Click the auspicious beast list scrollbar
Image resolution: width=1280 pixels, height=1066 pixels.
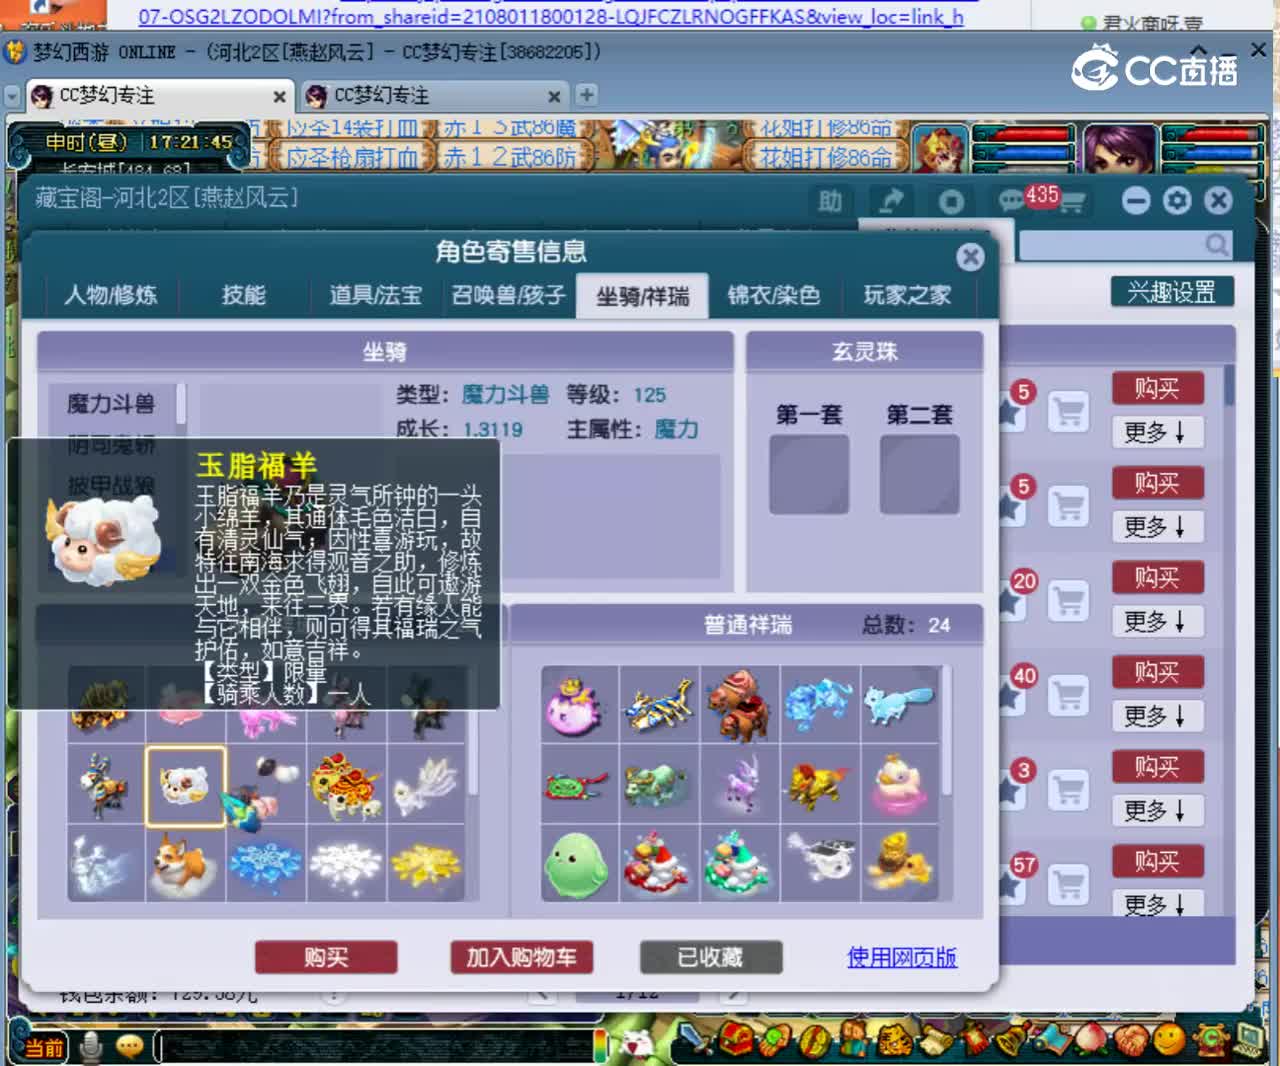click(x=946, y=731)
